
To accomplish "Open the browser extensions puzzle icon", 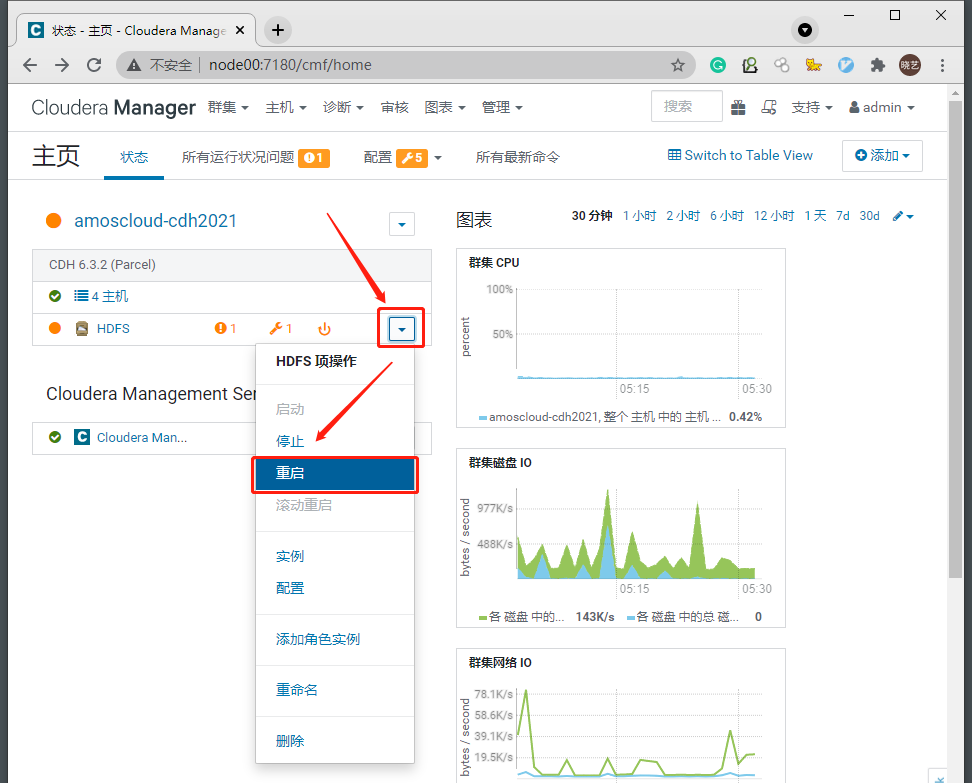I will click(878, 65).
